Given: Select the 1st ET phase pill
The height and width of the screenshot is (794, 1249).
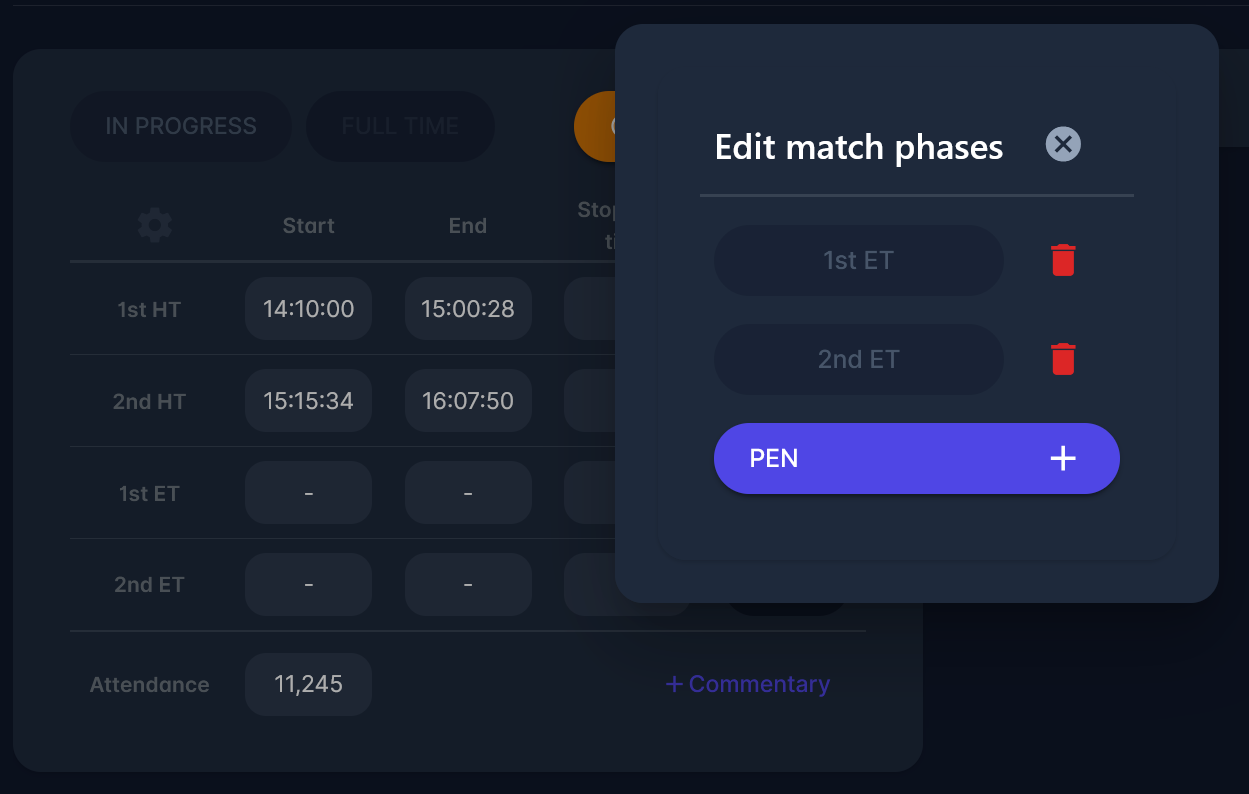Looking at the screenshot, I should tap(858, 260).
